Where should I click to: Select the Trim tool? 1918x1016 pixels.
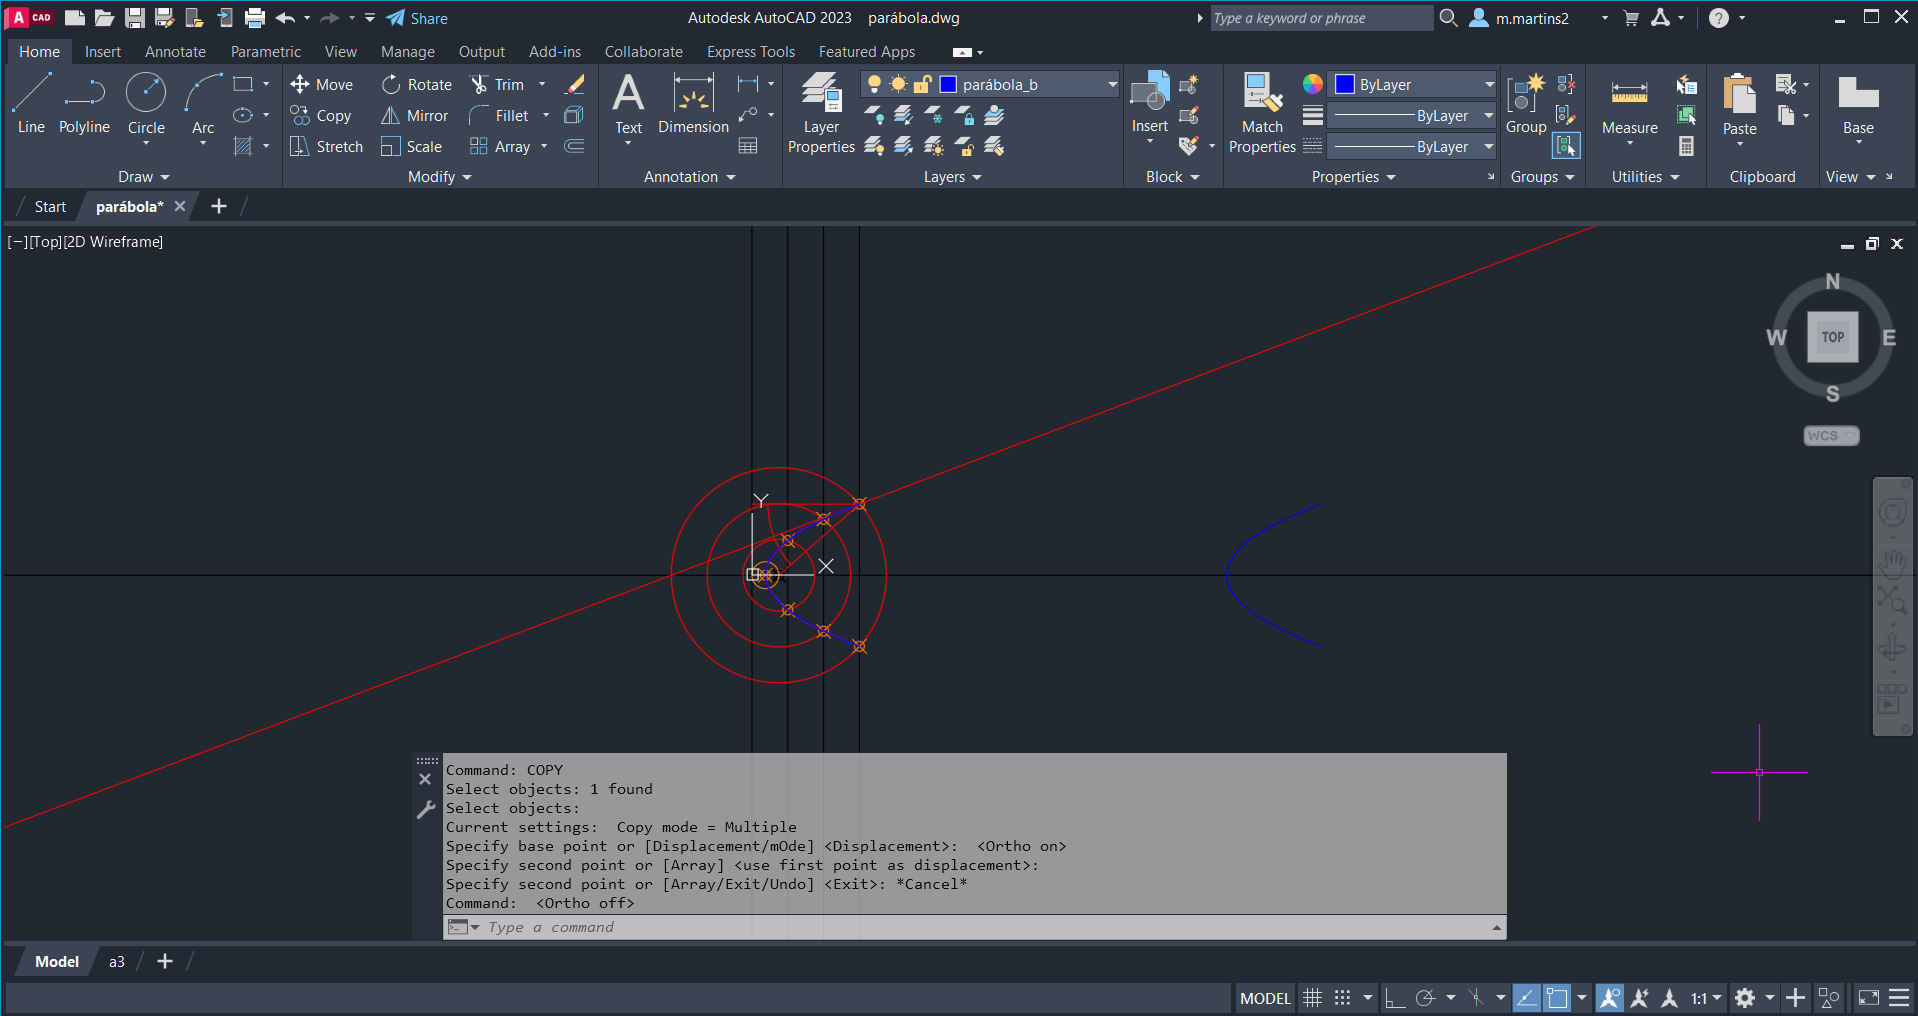[x=498, y=85]
